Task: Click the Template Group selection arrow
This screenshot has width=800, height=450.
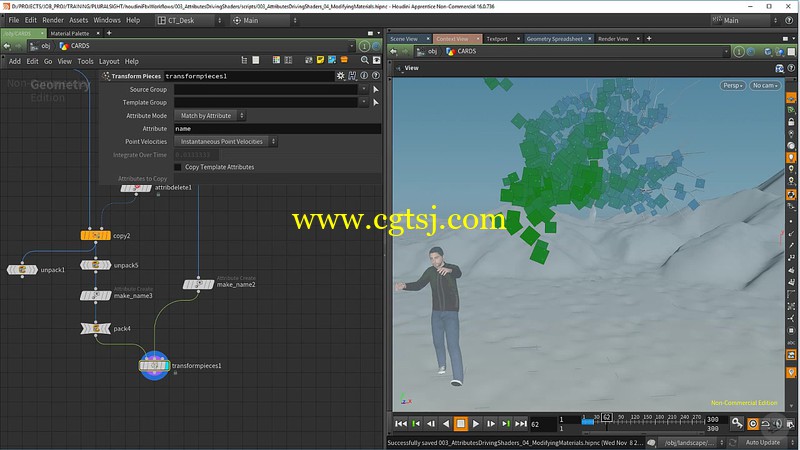Action: pos(376,103)
